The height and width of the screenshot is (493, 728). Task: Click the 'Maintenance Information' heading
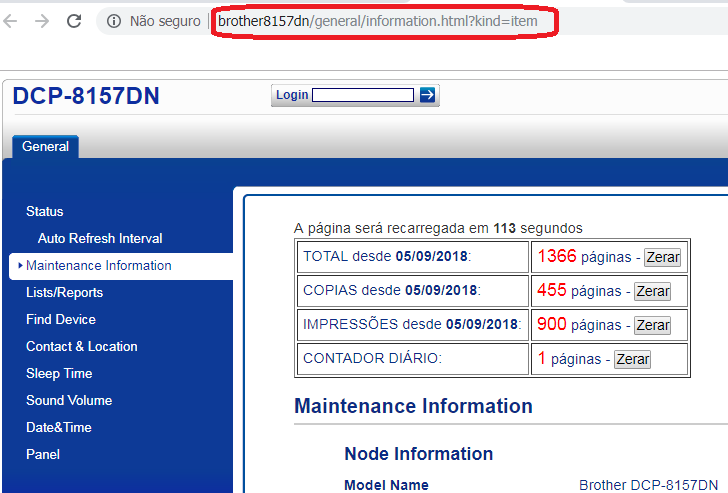[x=413, y=406]
